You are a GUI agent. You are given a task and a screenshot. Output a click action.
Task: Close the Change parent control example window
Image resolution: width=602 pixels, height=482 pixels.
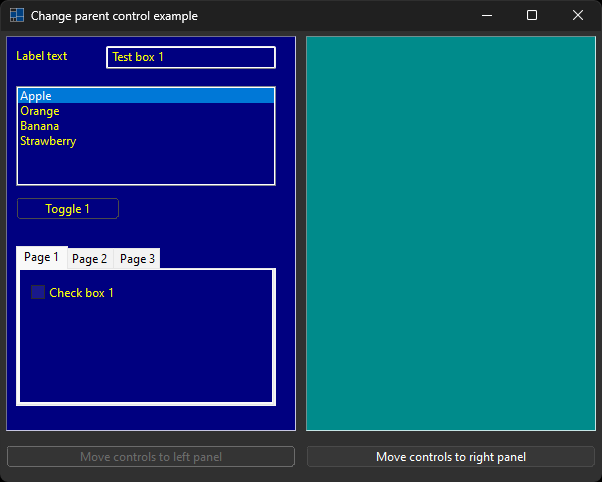pyautogui.click(x=578, y=16)
